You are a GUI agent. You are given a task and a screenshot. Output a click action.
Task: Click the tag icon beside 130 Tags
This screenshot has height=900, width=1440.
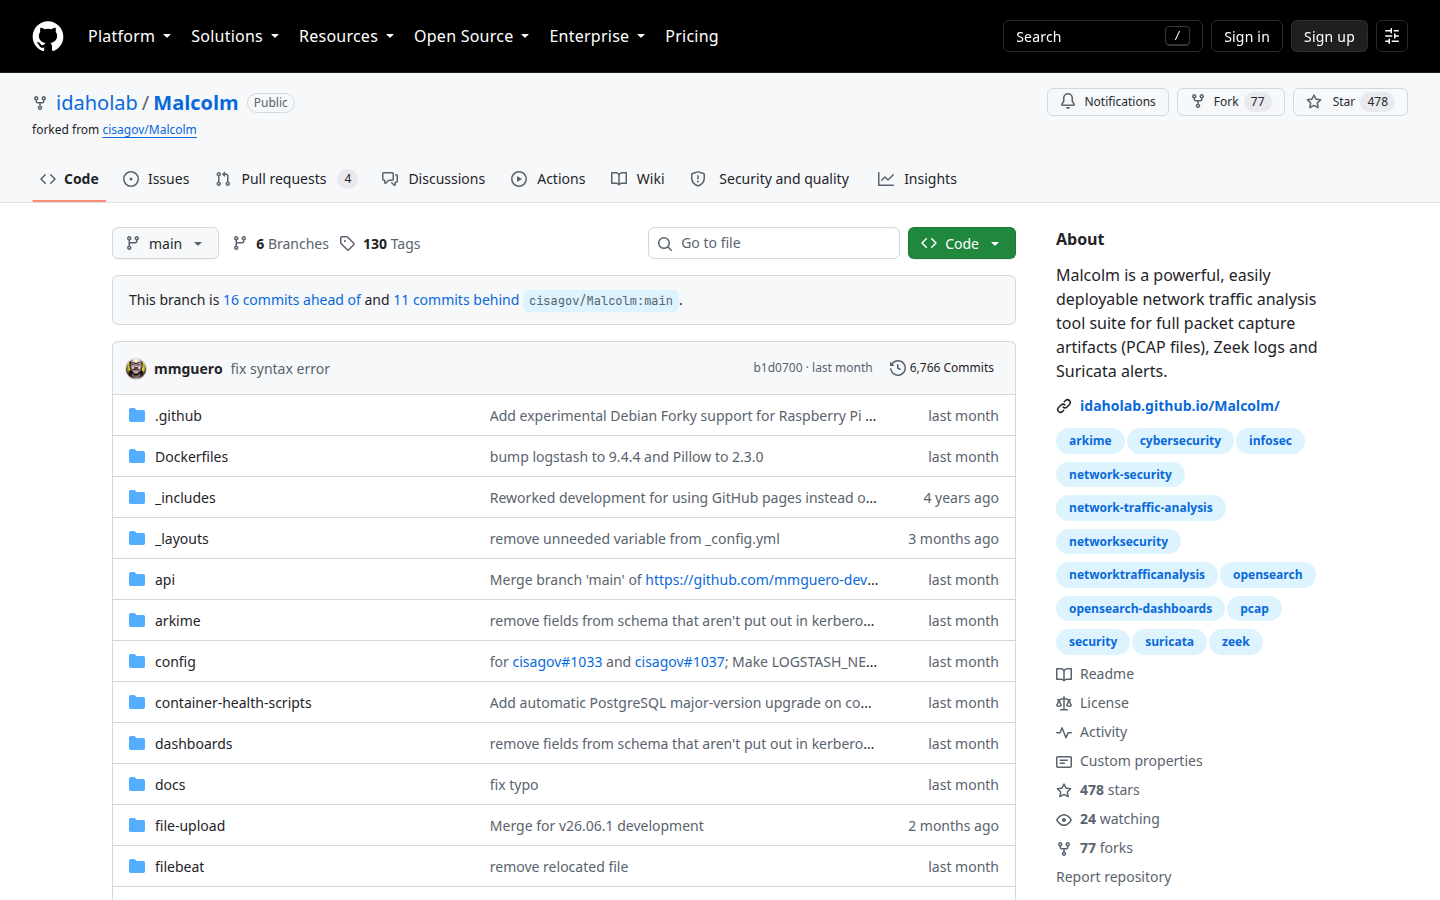click(347, 243)
